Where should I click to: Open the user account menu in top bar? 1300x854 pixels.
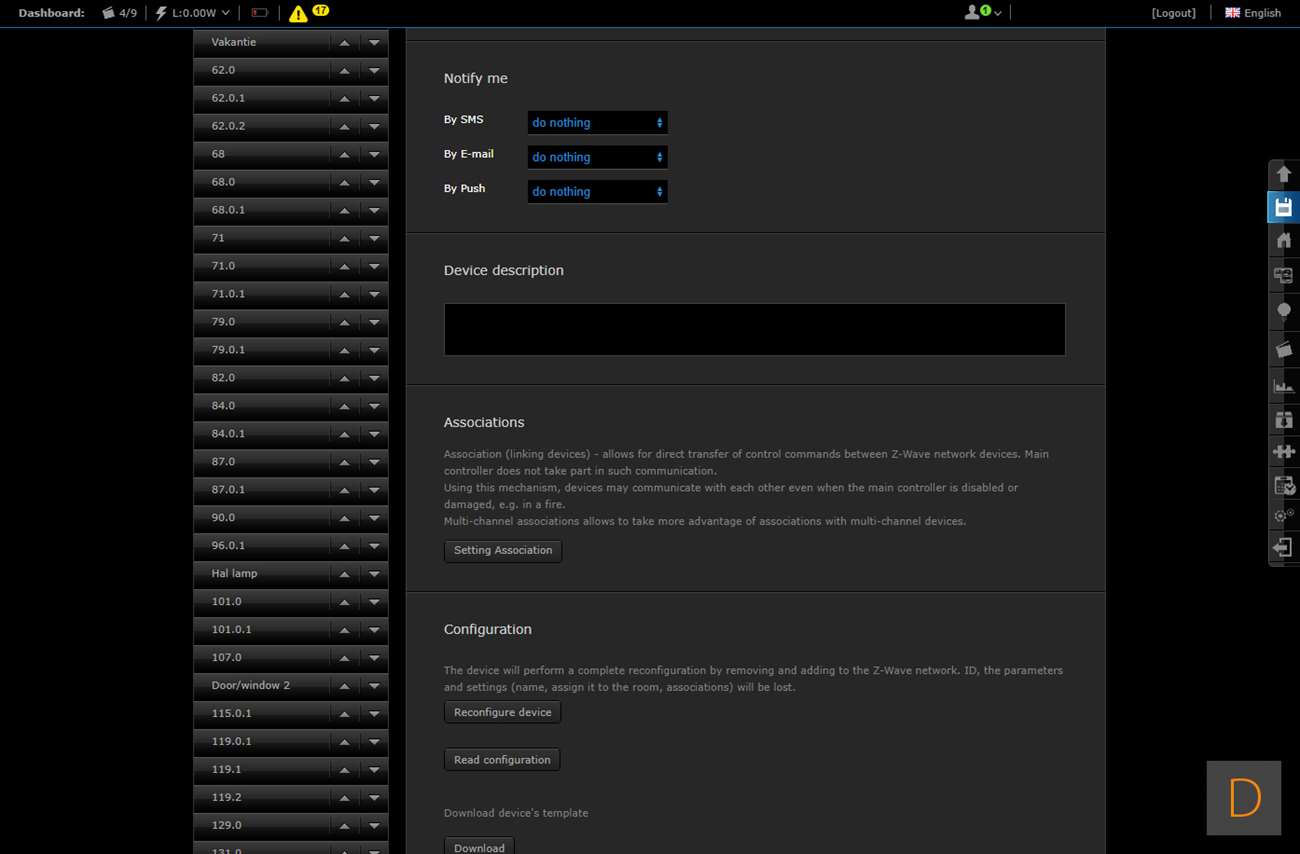click(982, 13)
